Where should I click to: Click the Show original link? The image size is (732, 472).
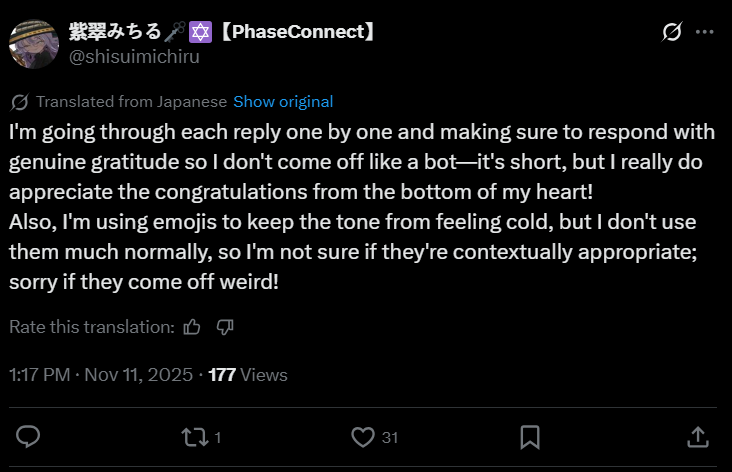[283, 102]
